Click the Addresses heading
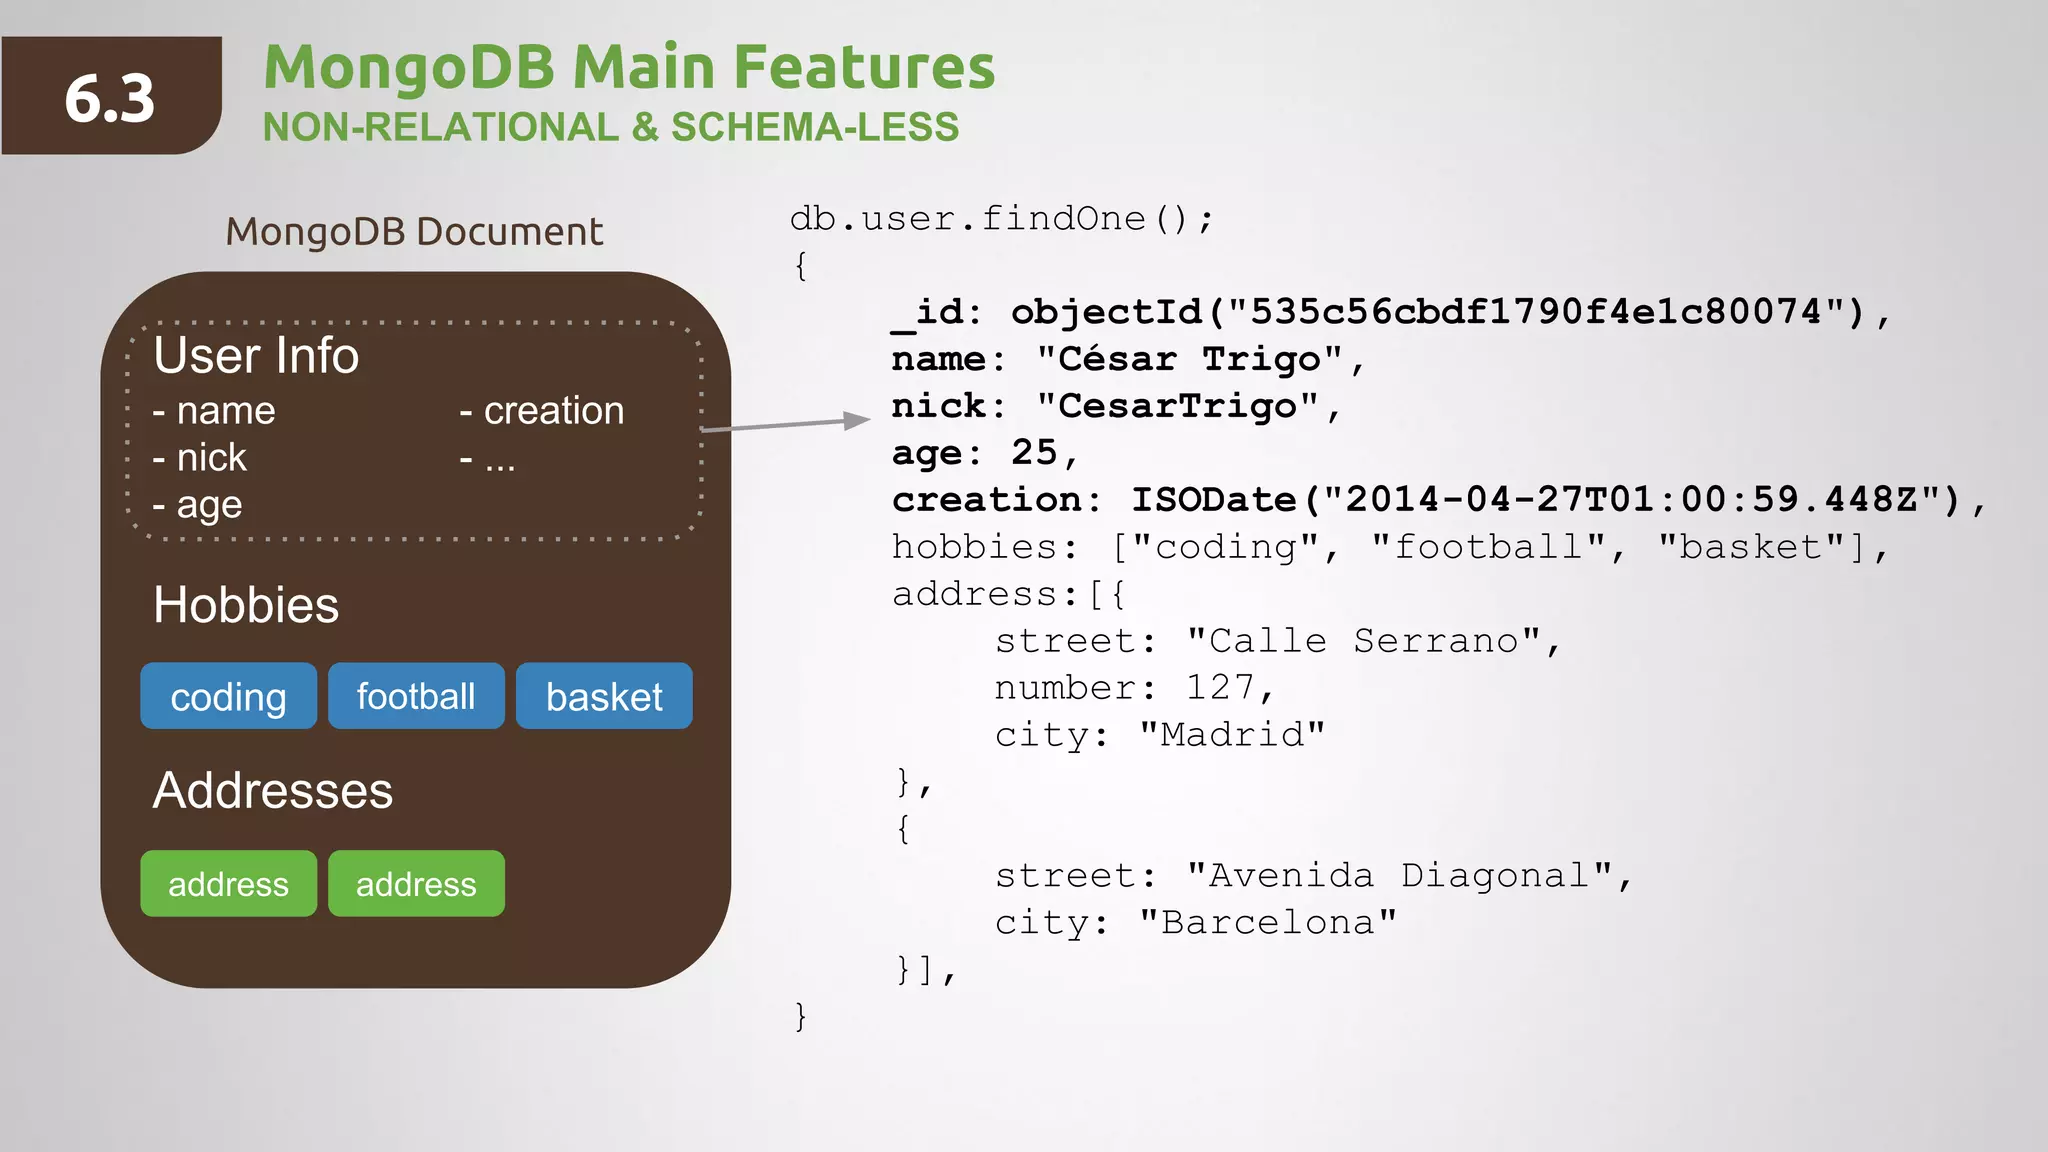Image resolution: width=2048 pixels, height=1152 pixels. 272,790
